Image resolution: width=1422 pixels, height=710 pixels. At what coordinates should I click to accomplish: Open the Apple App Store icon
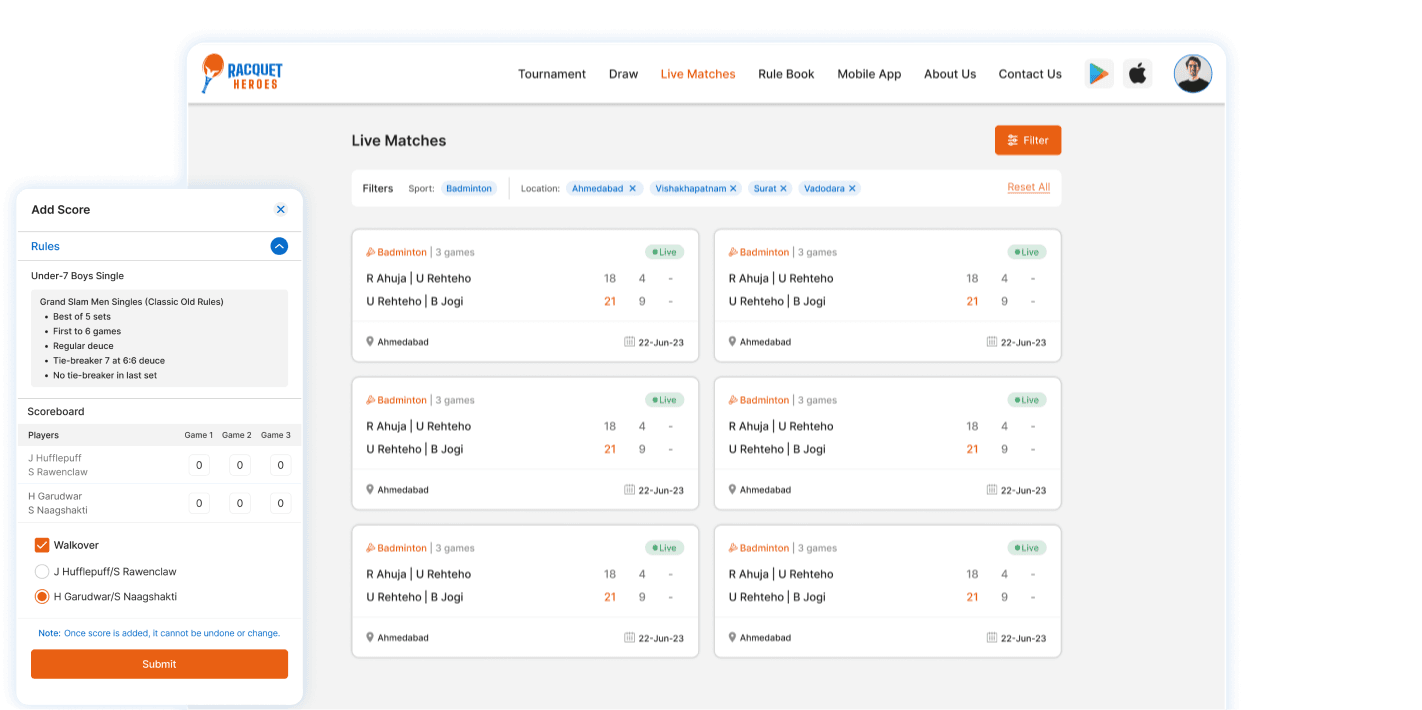1137,74
